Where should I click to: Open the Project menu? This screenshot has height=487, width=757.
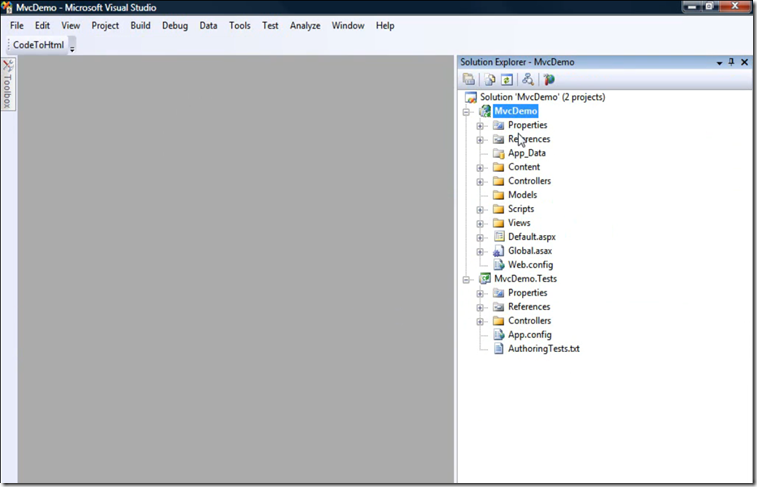pyautogui.click(x=105, y=26)
